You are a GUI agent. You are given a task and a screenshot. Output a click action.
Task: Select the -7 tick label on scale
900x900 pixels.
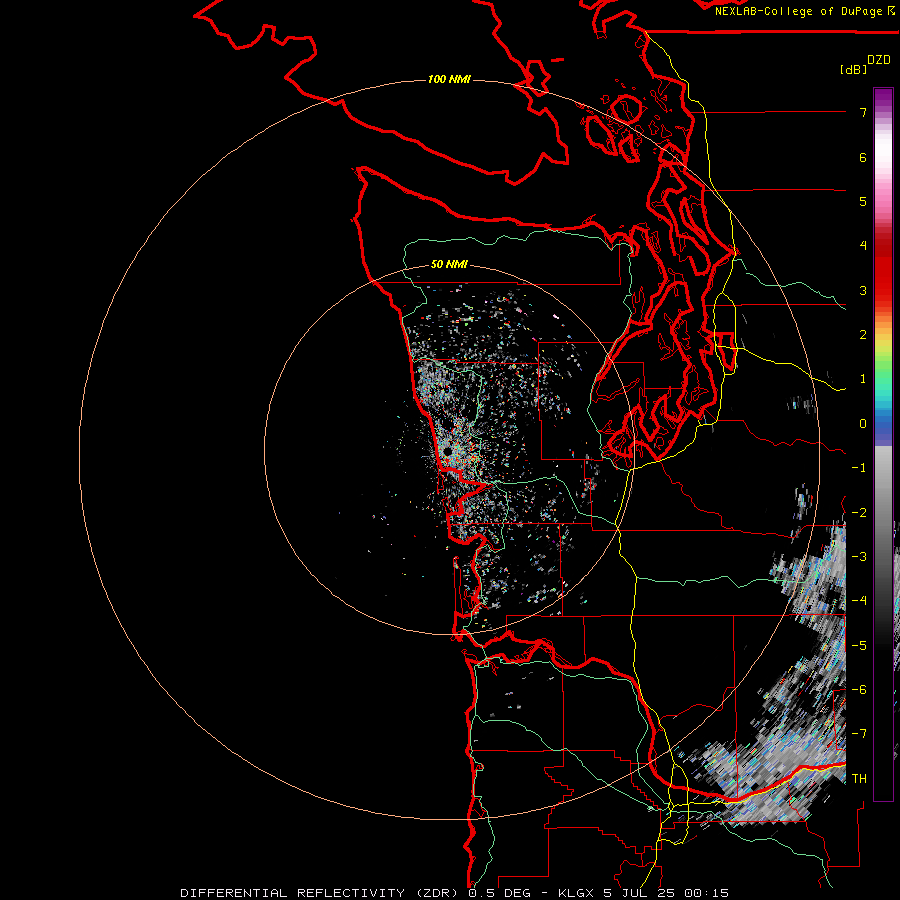click(x=859, y=734)
